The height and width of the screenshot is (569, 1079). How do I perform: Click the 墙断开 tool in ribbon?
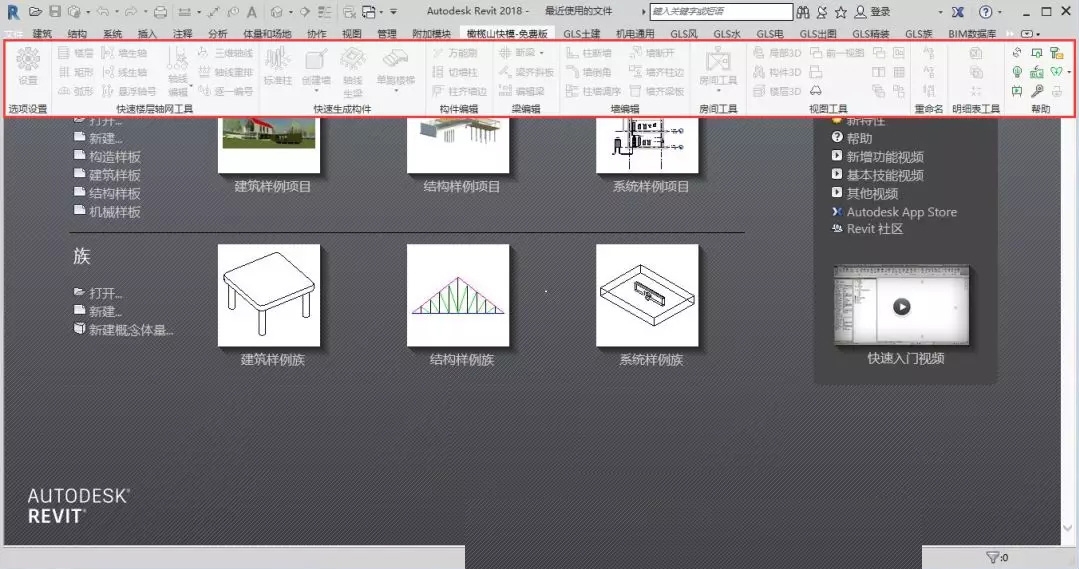652,53
